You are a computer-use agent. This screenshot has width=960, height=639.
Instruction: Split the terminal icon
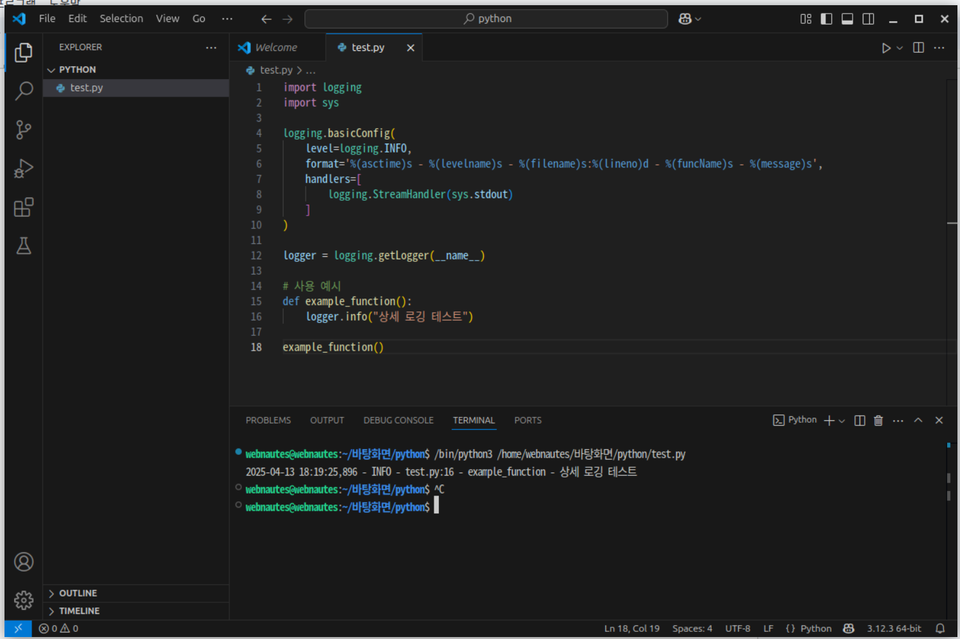860,420
